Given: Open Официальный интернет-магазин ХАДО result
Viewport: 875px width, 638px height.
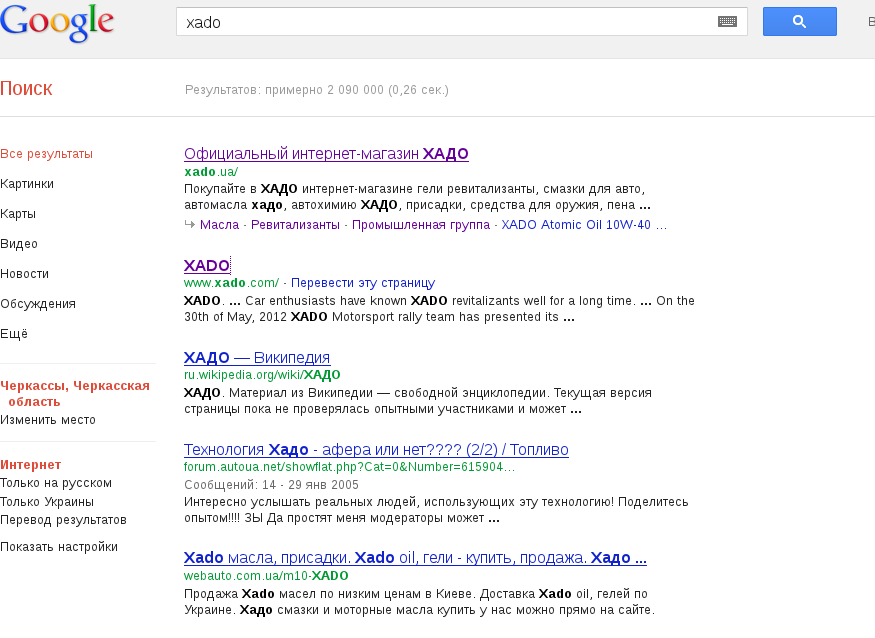Looking at the screenshot, I should [326, 154].
